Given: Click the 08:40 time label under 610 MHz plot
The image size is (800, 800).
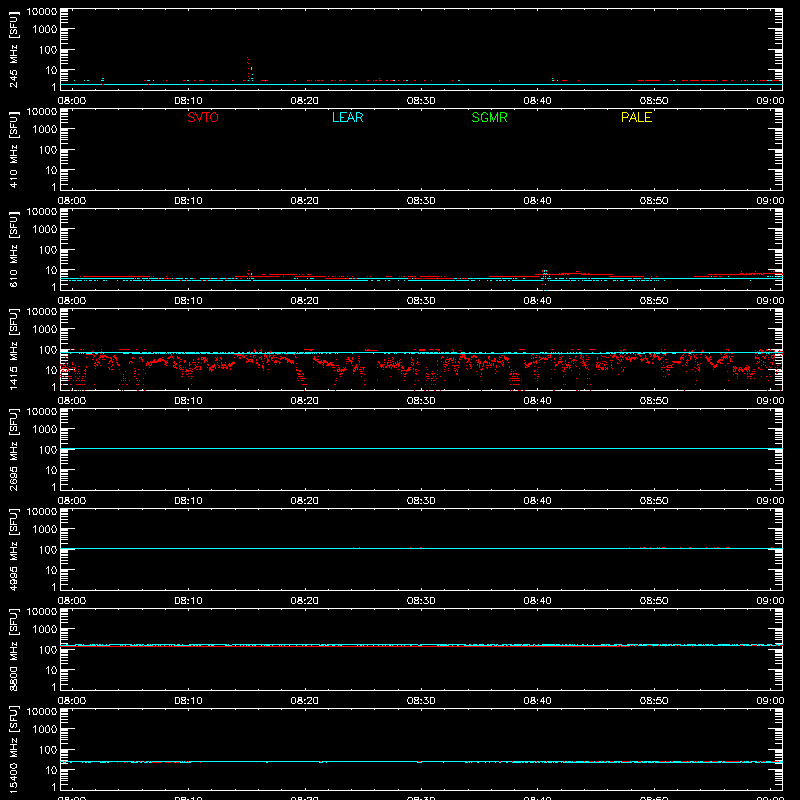Looking at the screenshot, I should click(537, 301).
